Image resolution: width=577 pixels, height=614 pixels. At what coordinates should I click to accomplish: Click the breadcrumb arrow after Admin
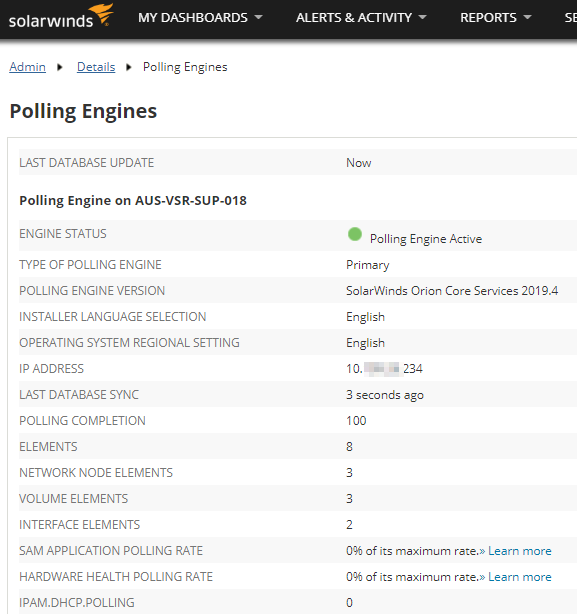60,67
